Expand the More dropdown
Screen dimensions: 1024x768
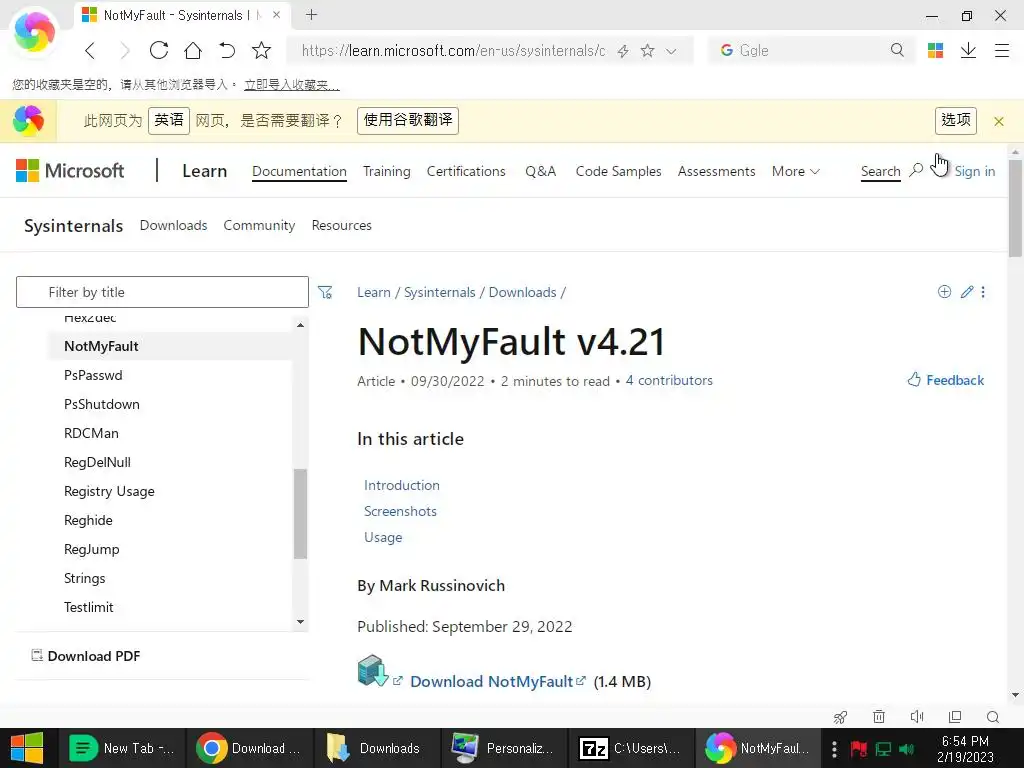(x=795, y=171)
